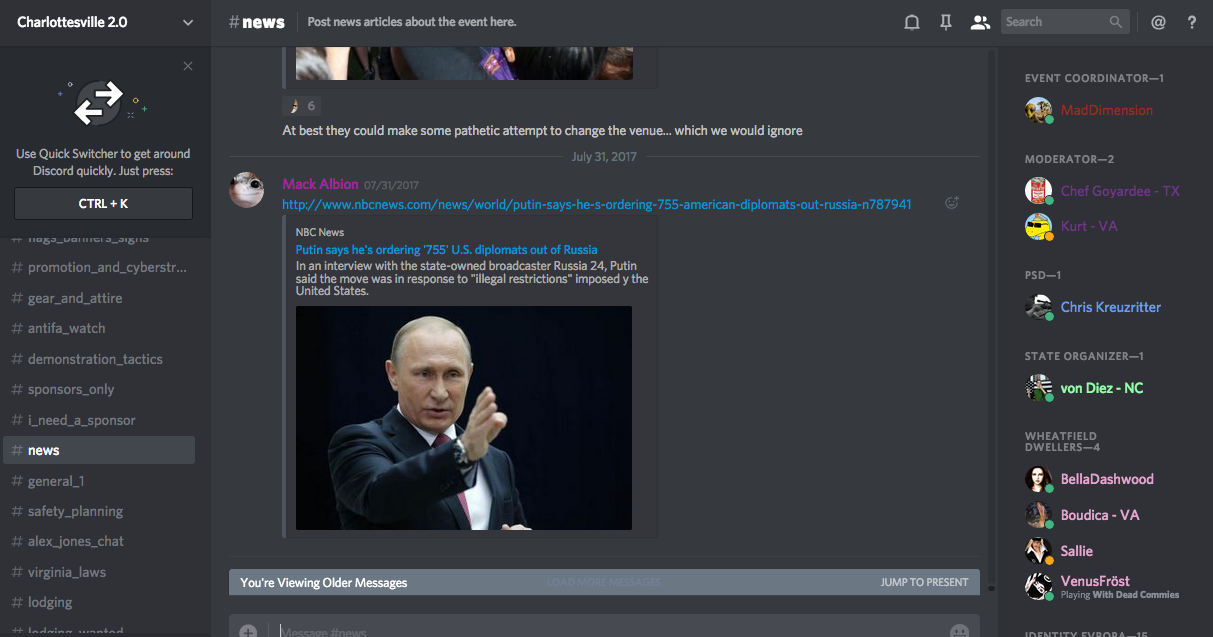This screenshot has width=1213, height=637.
Task: Click the Search input field
Action: pyautogui.click(x=1055, y=22)
